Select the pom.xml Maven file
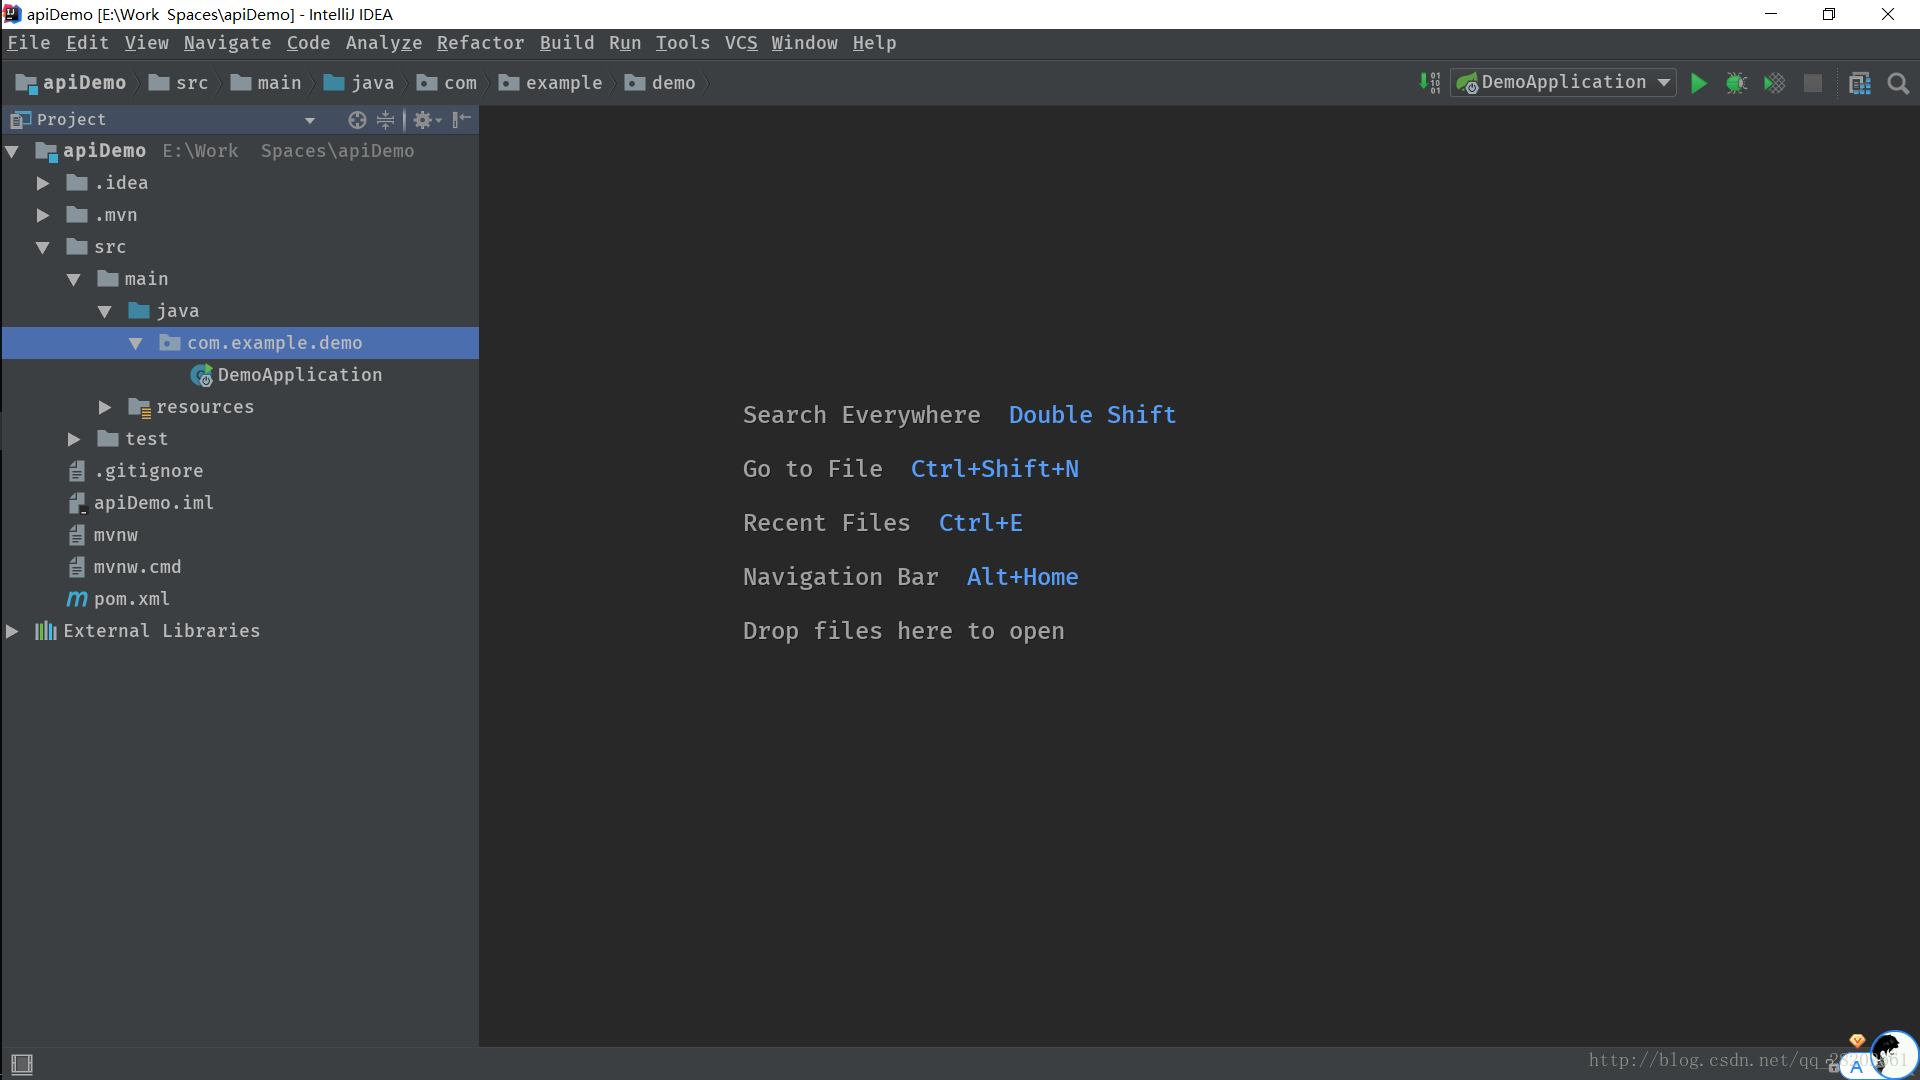 click(x=118, y=599)
